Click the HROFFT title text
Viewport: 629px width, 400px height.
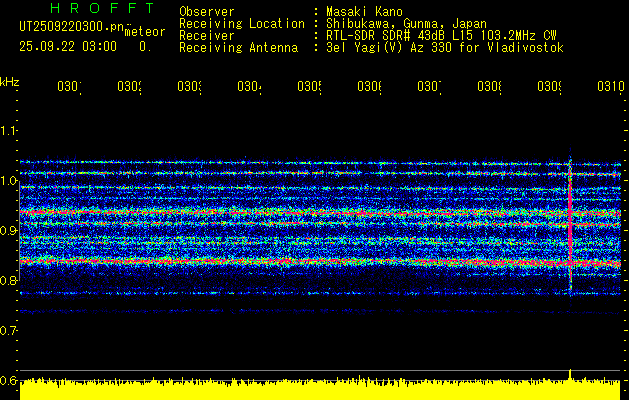pyautogui.click(x=102, y=8)
